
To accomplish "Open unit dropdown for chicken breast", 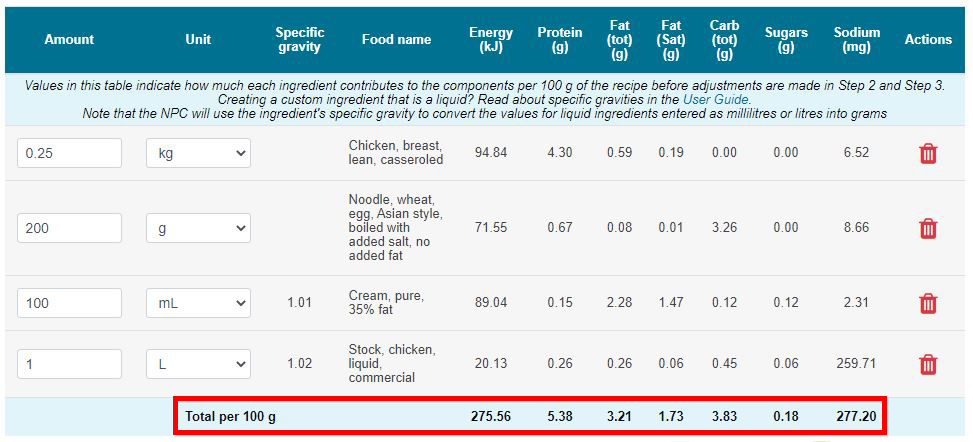I will (198, 153).
